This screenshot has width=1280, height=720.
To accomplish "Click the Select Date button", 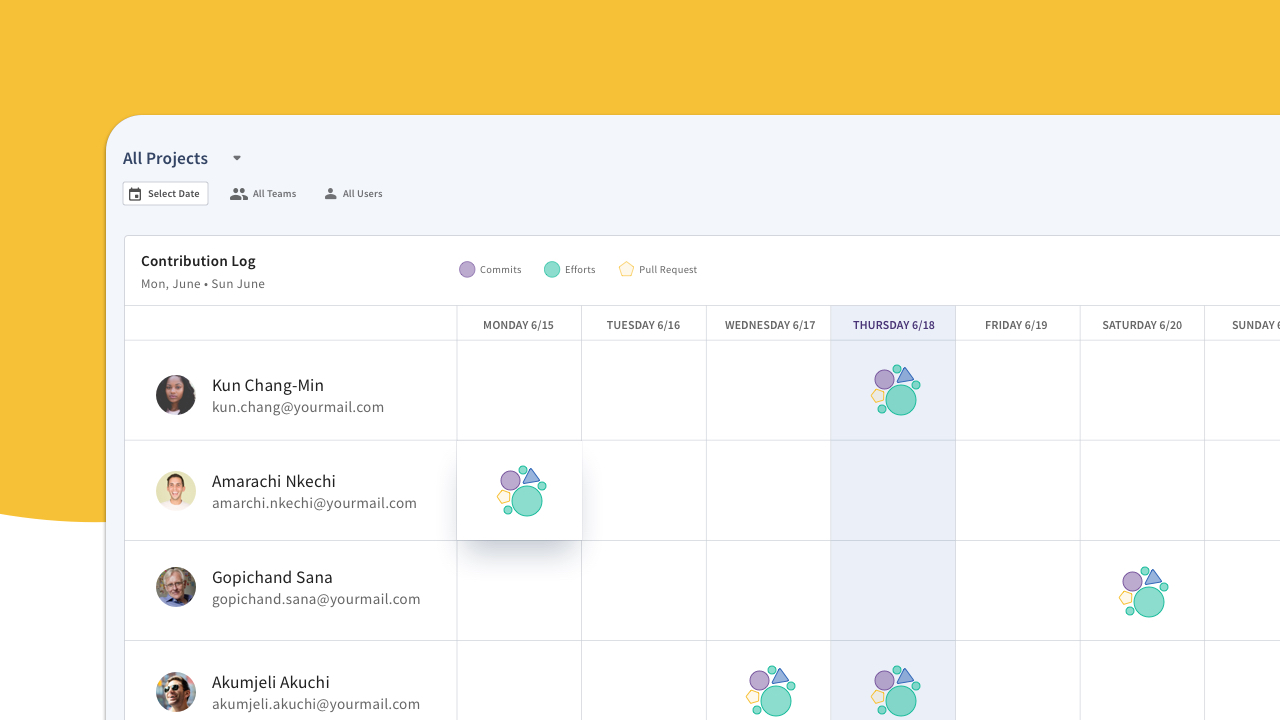I will (165, 194).
